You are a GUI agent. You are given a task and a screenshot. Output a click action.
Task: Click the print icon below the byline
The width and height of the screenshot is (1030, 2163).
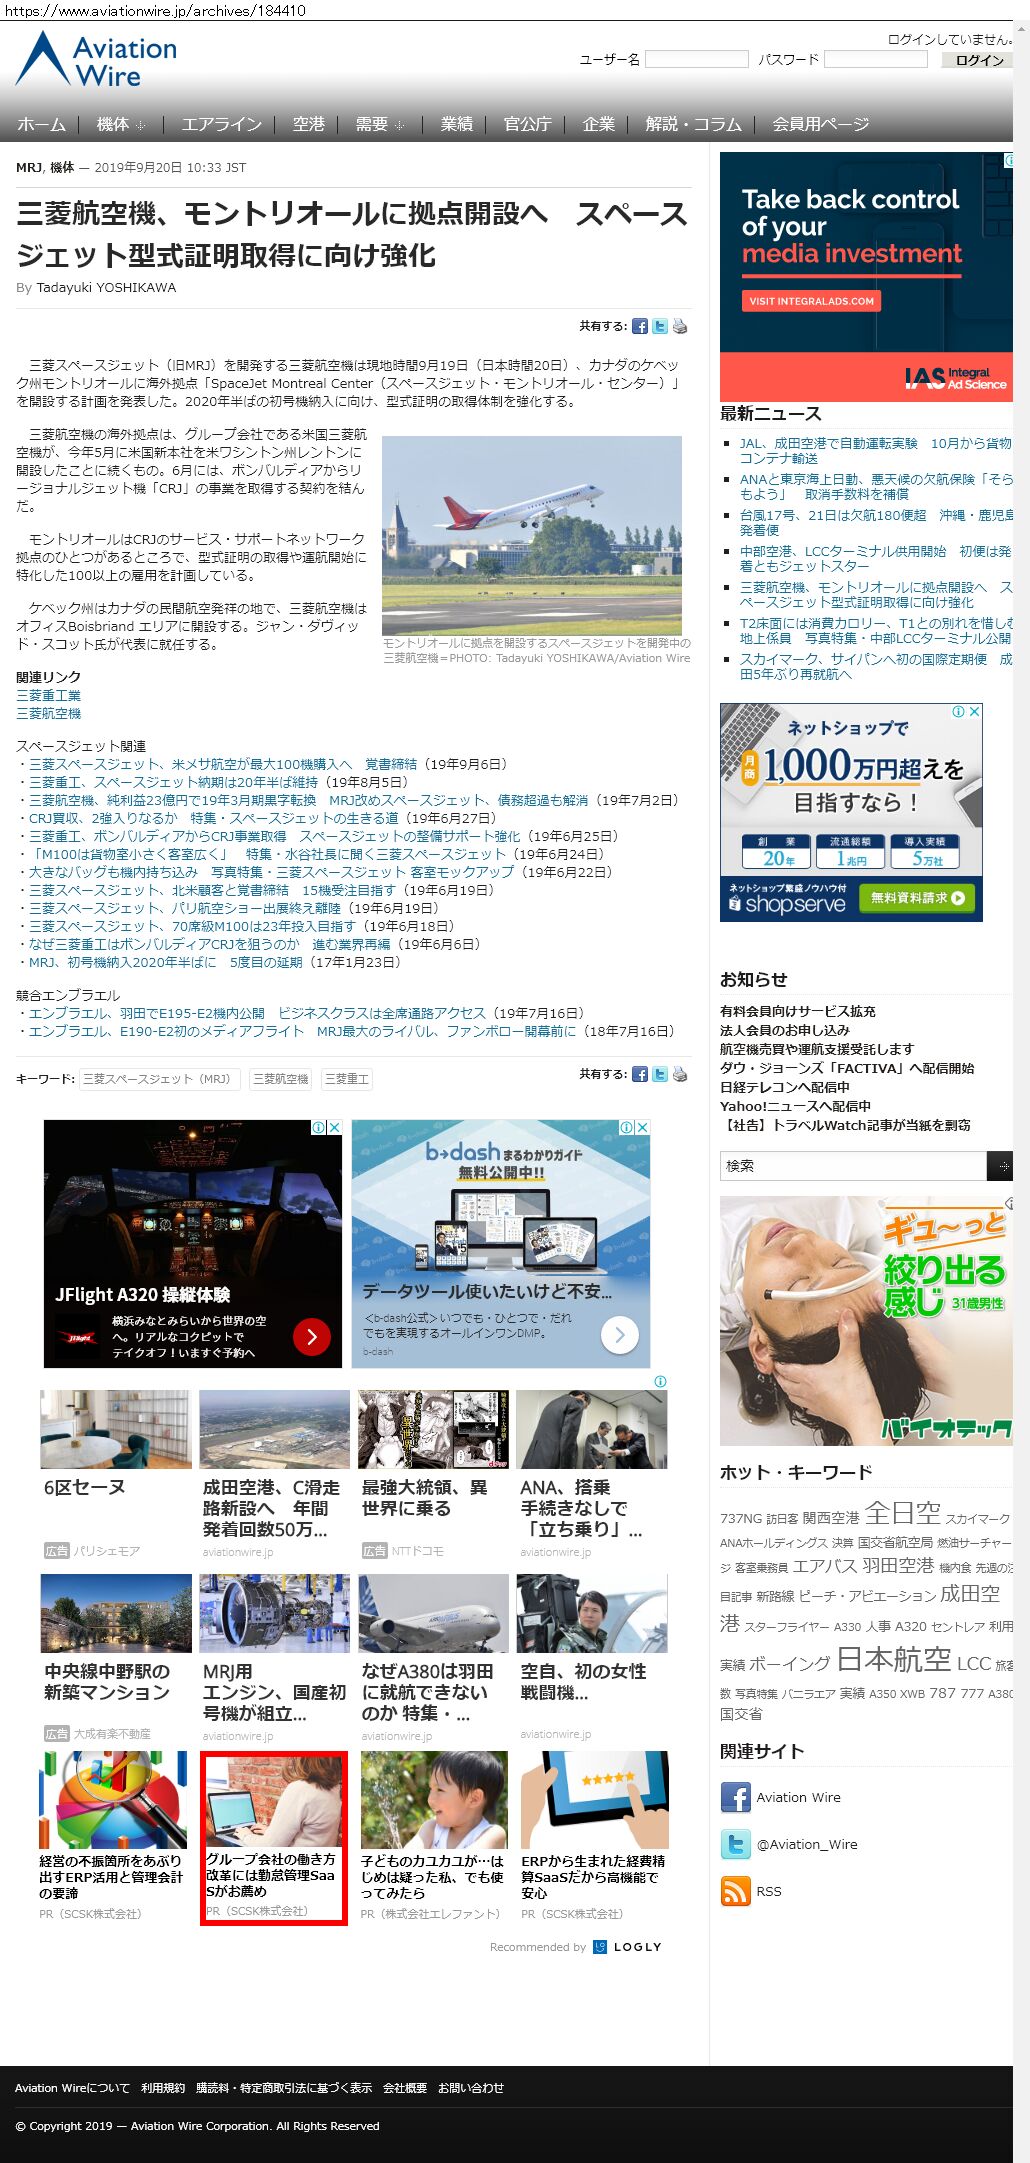point(680,326)
